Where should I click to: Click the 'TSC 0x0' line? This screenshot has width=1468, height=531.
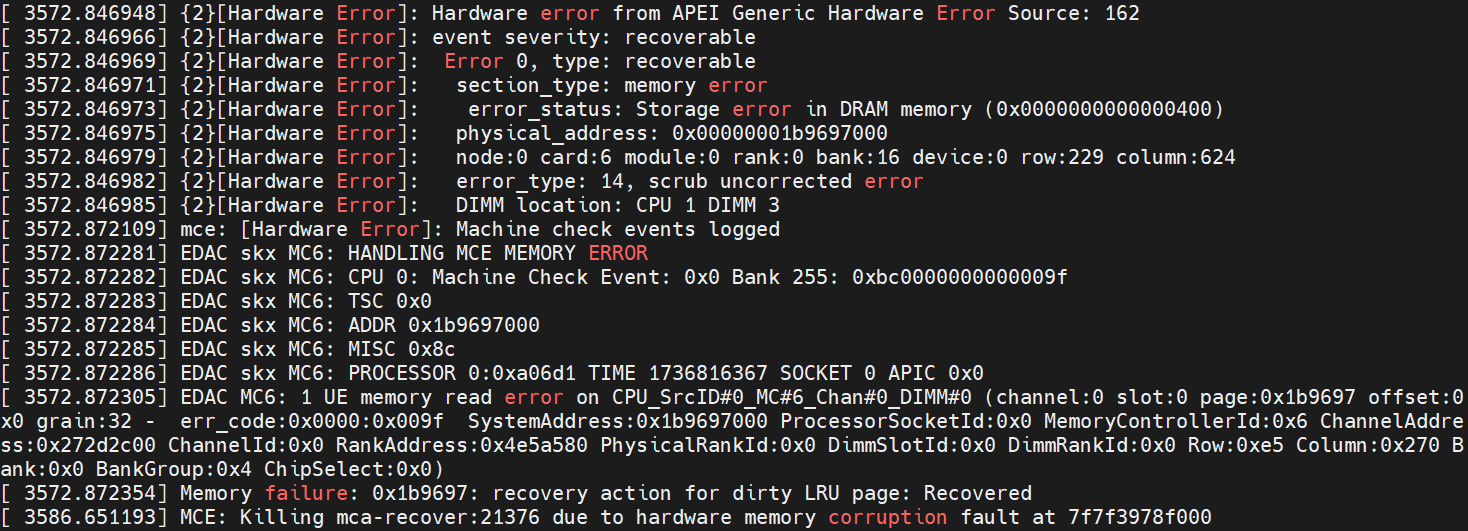(390, 301)
